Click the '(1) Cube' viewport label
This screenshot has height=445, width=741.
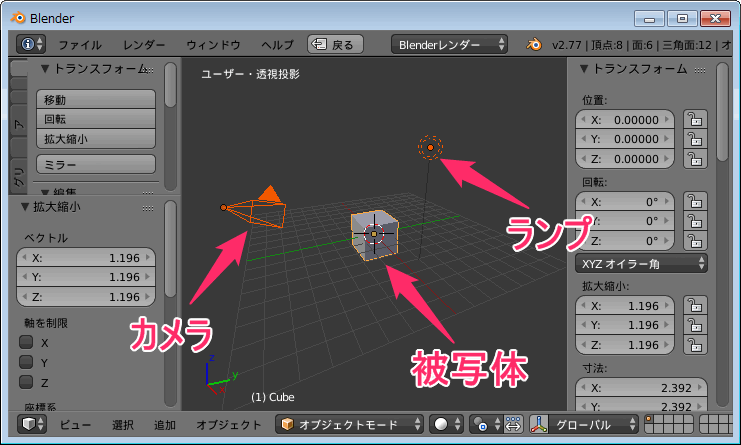point(273,397)
